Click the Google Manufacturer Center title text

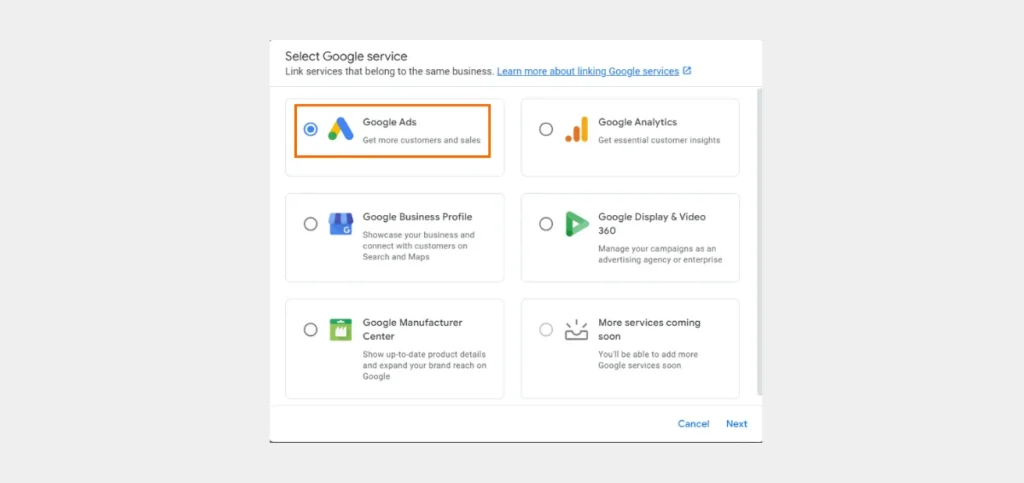click(413, 330)
